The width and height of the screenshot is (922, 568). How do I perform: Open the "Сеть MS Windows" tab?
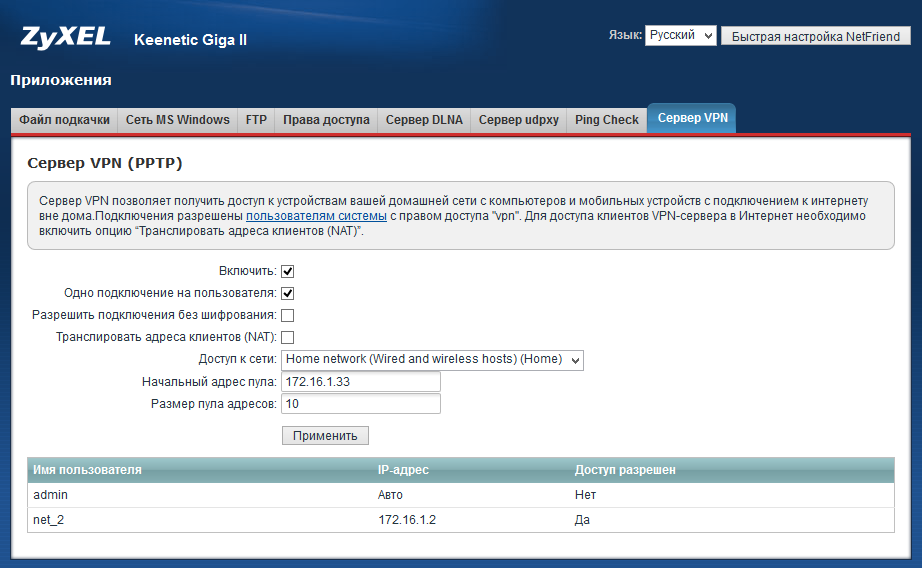(x=177, y=120)
